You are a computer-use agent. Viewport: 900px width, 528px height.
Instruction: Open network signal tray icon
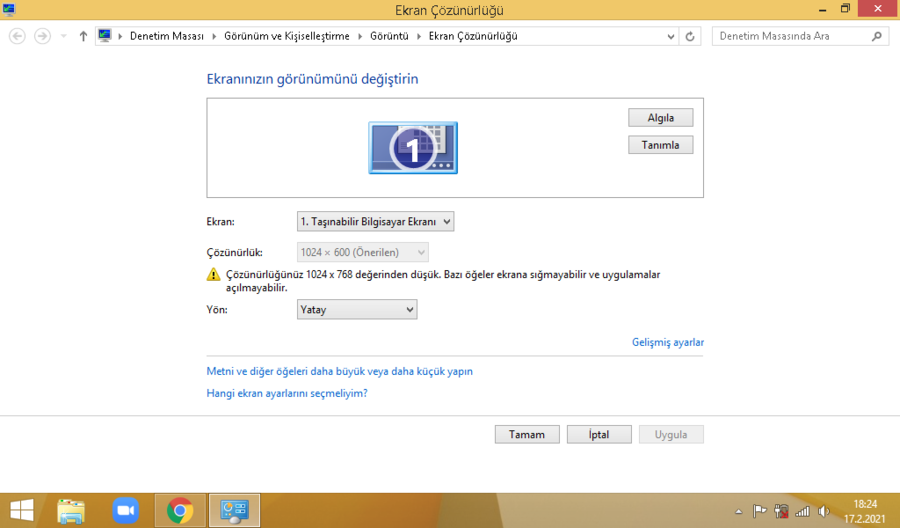(x=802, y=511)
